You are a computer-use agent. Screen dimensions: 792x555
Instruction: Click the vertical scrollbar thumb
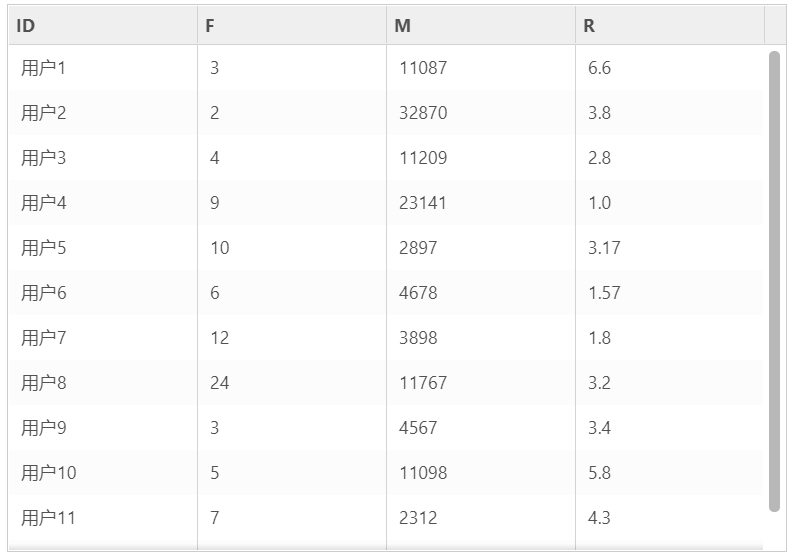pyautogui.click(x=774, y=281)
